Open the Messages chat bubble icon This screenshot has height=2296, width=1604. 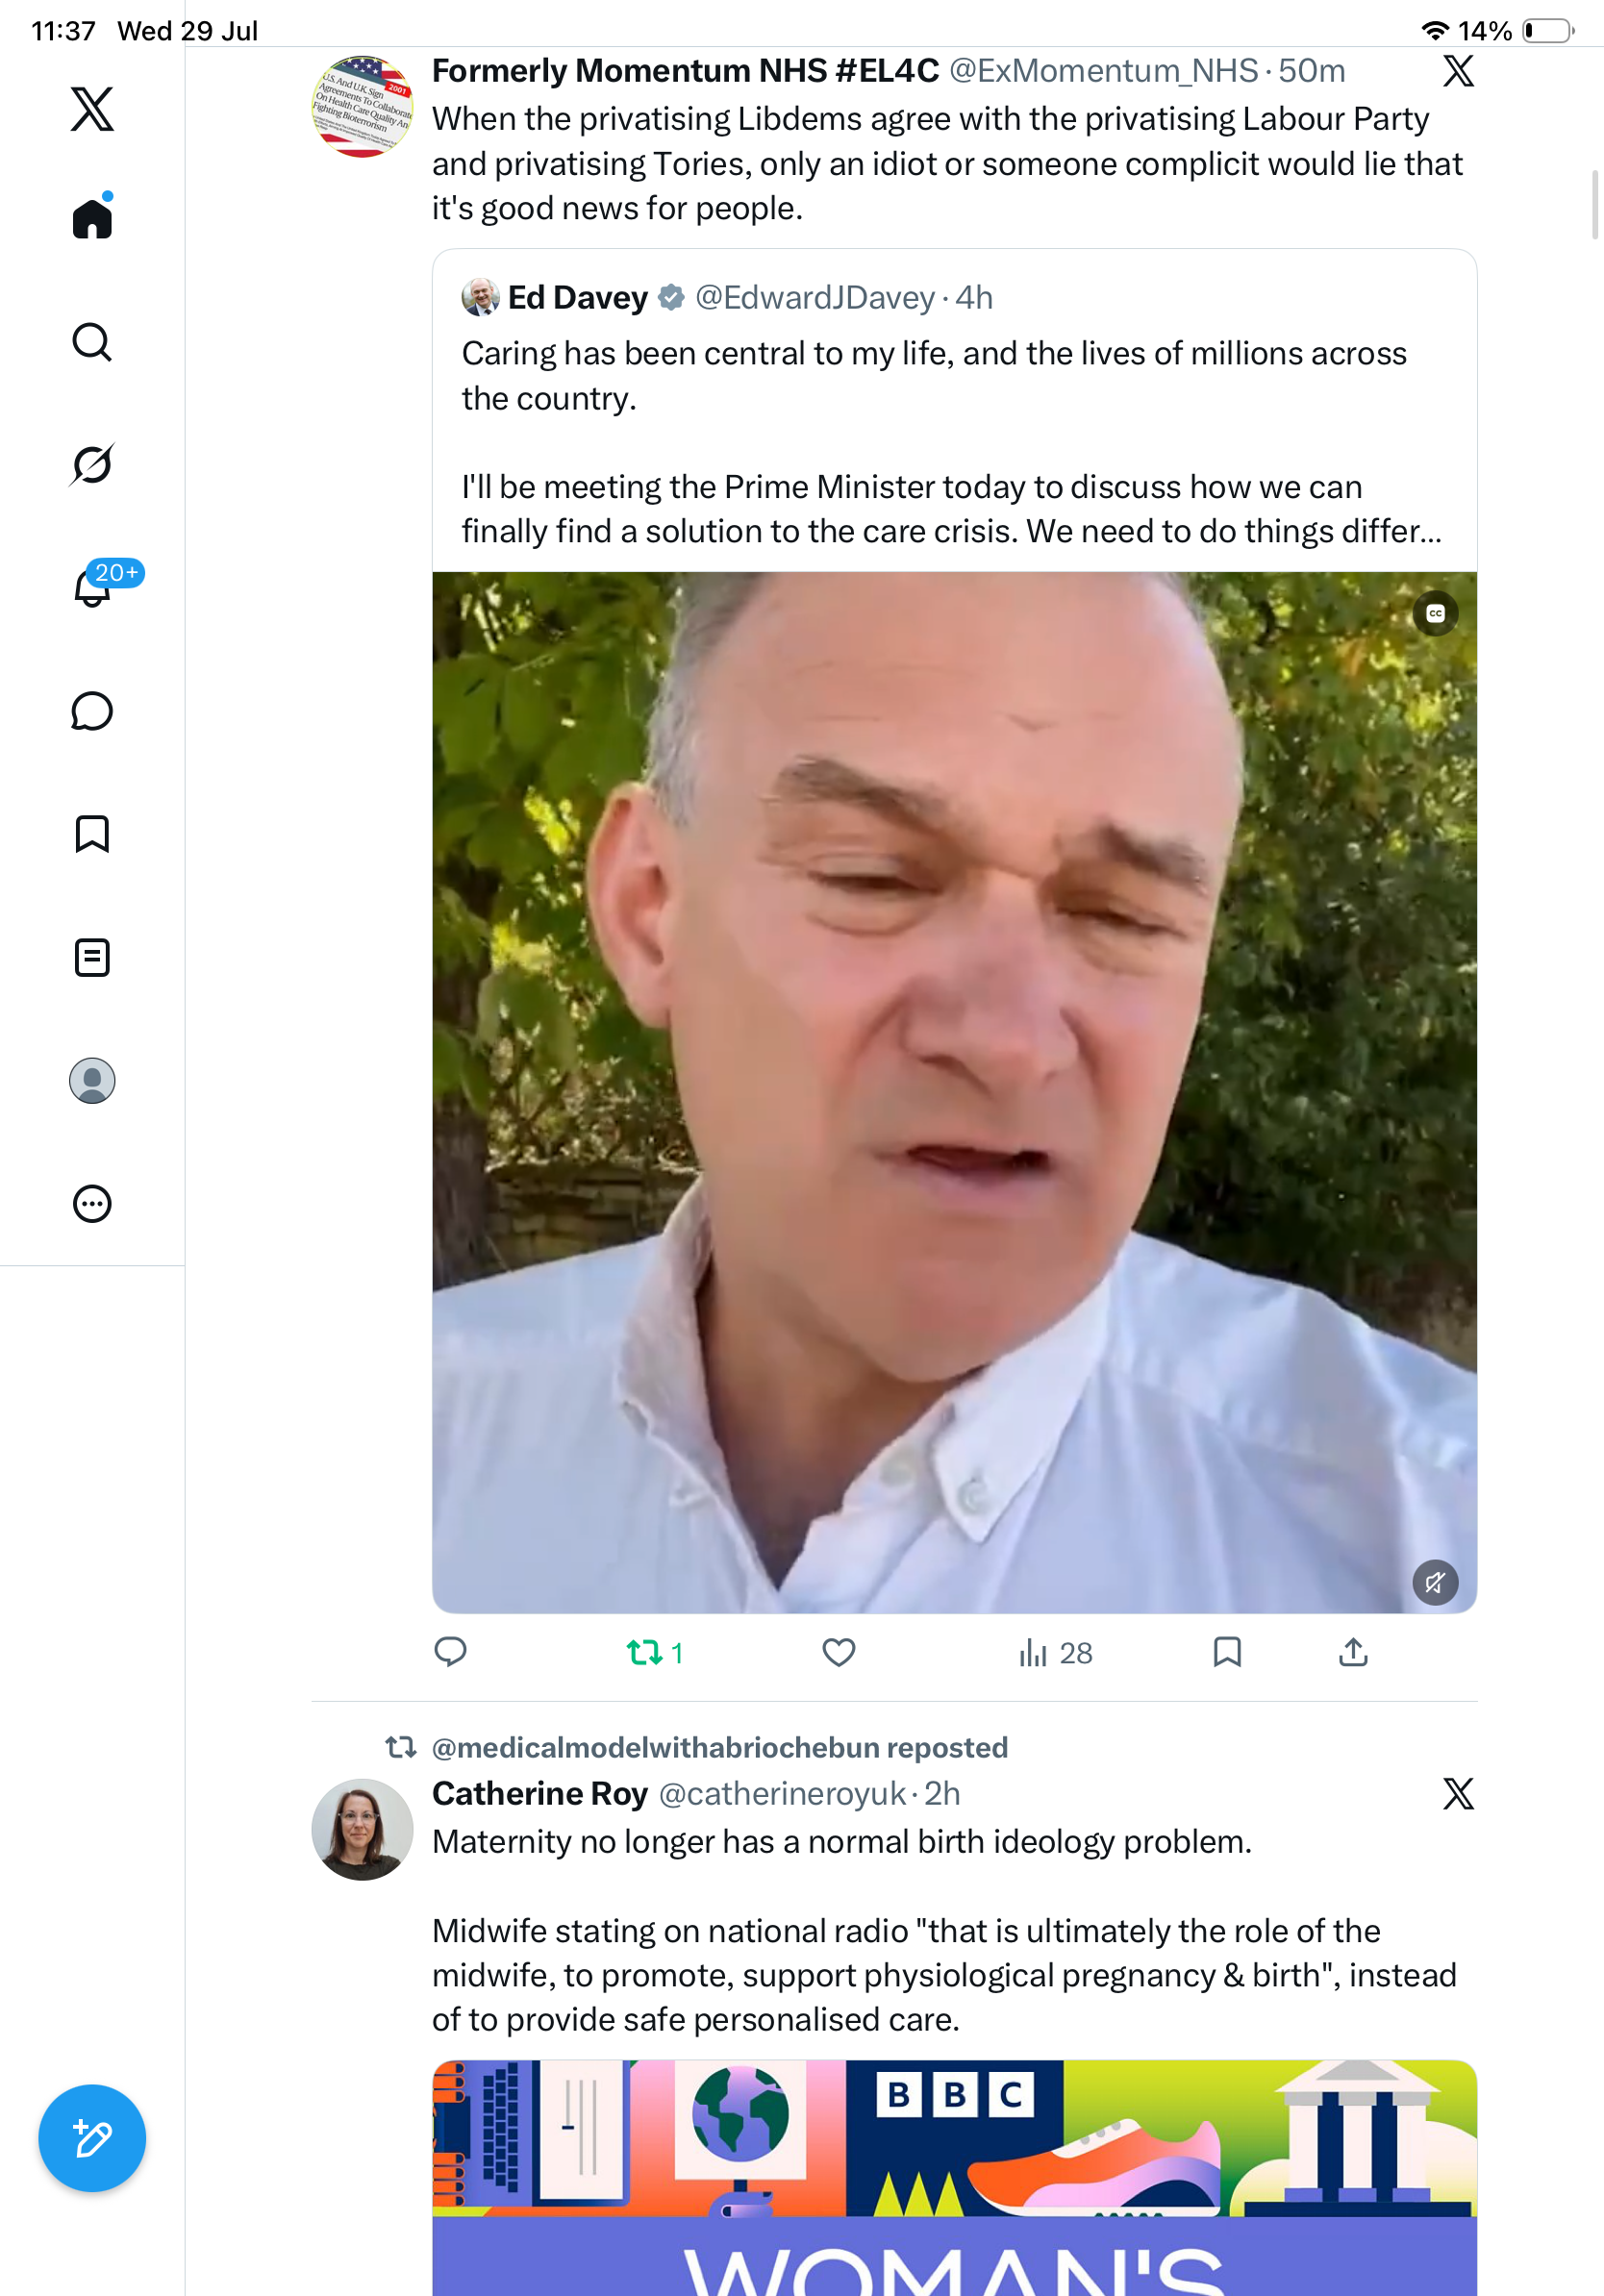[92, 711]
